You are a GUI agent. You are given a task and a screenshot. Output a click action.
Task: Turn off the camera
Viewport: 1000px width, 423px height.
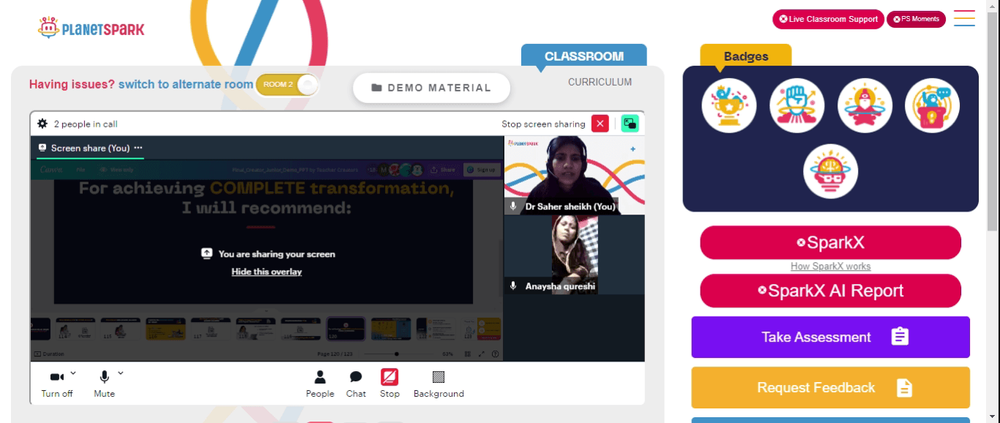pos(56,383)
